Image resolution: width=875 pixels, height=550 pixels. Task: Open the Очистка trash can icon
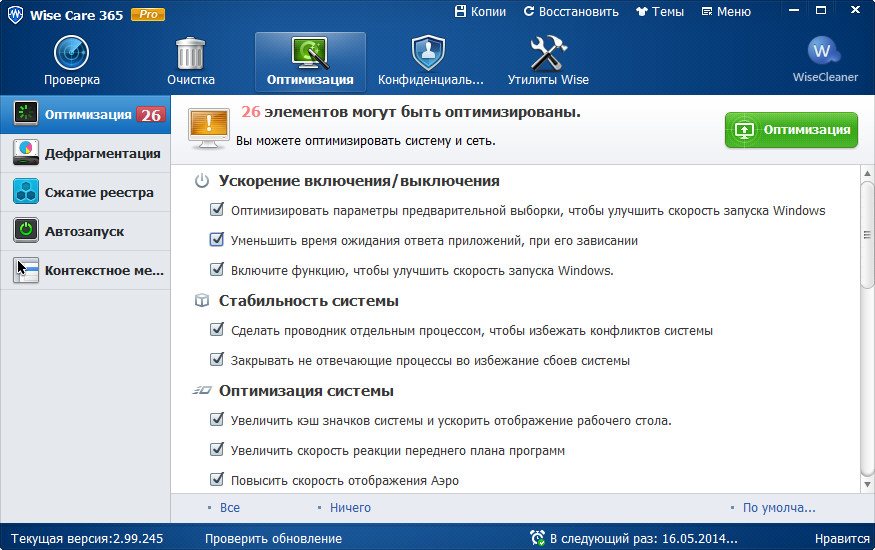[190, 54]
